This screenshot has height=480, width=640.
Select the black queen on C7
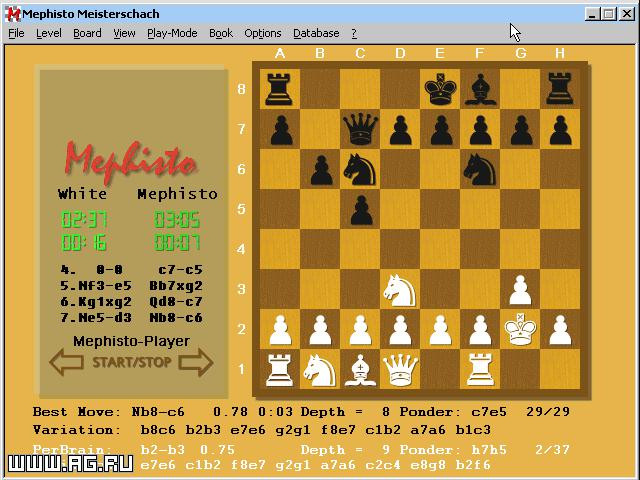point(360,129)
